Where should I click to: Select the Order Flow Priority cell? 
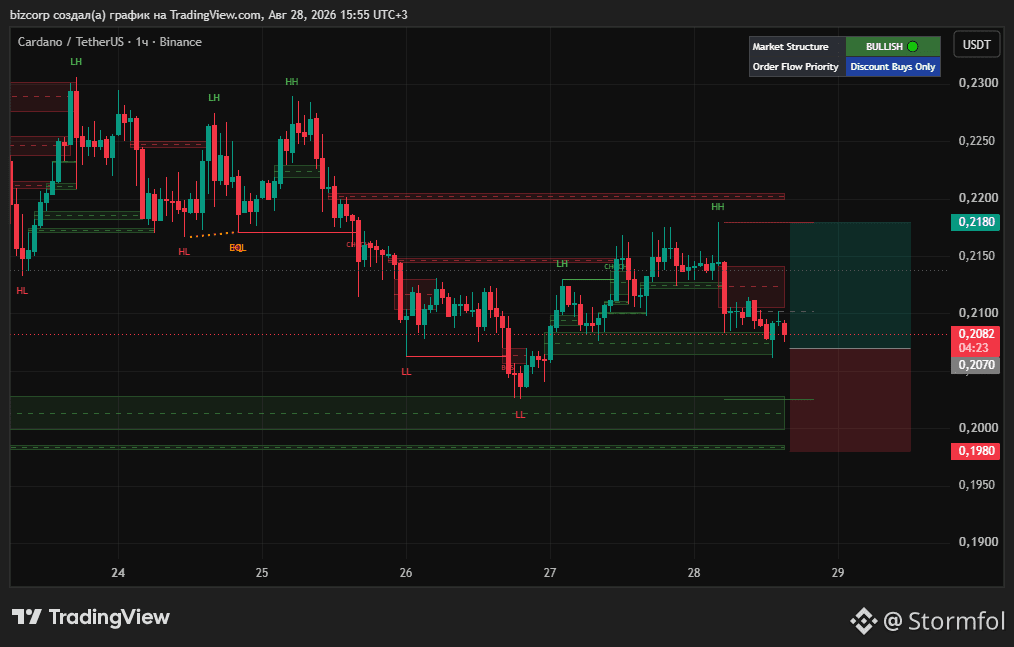pos(797,67)
